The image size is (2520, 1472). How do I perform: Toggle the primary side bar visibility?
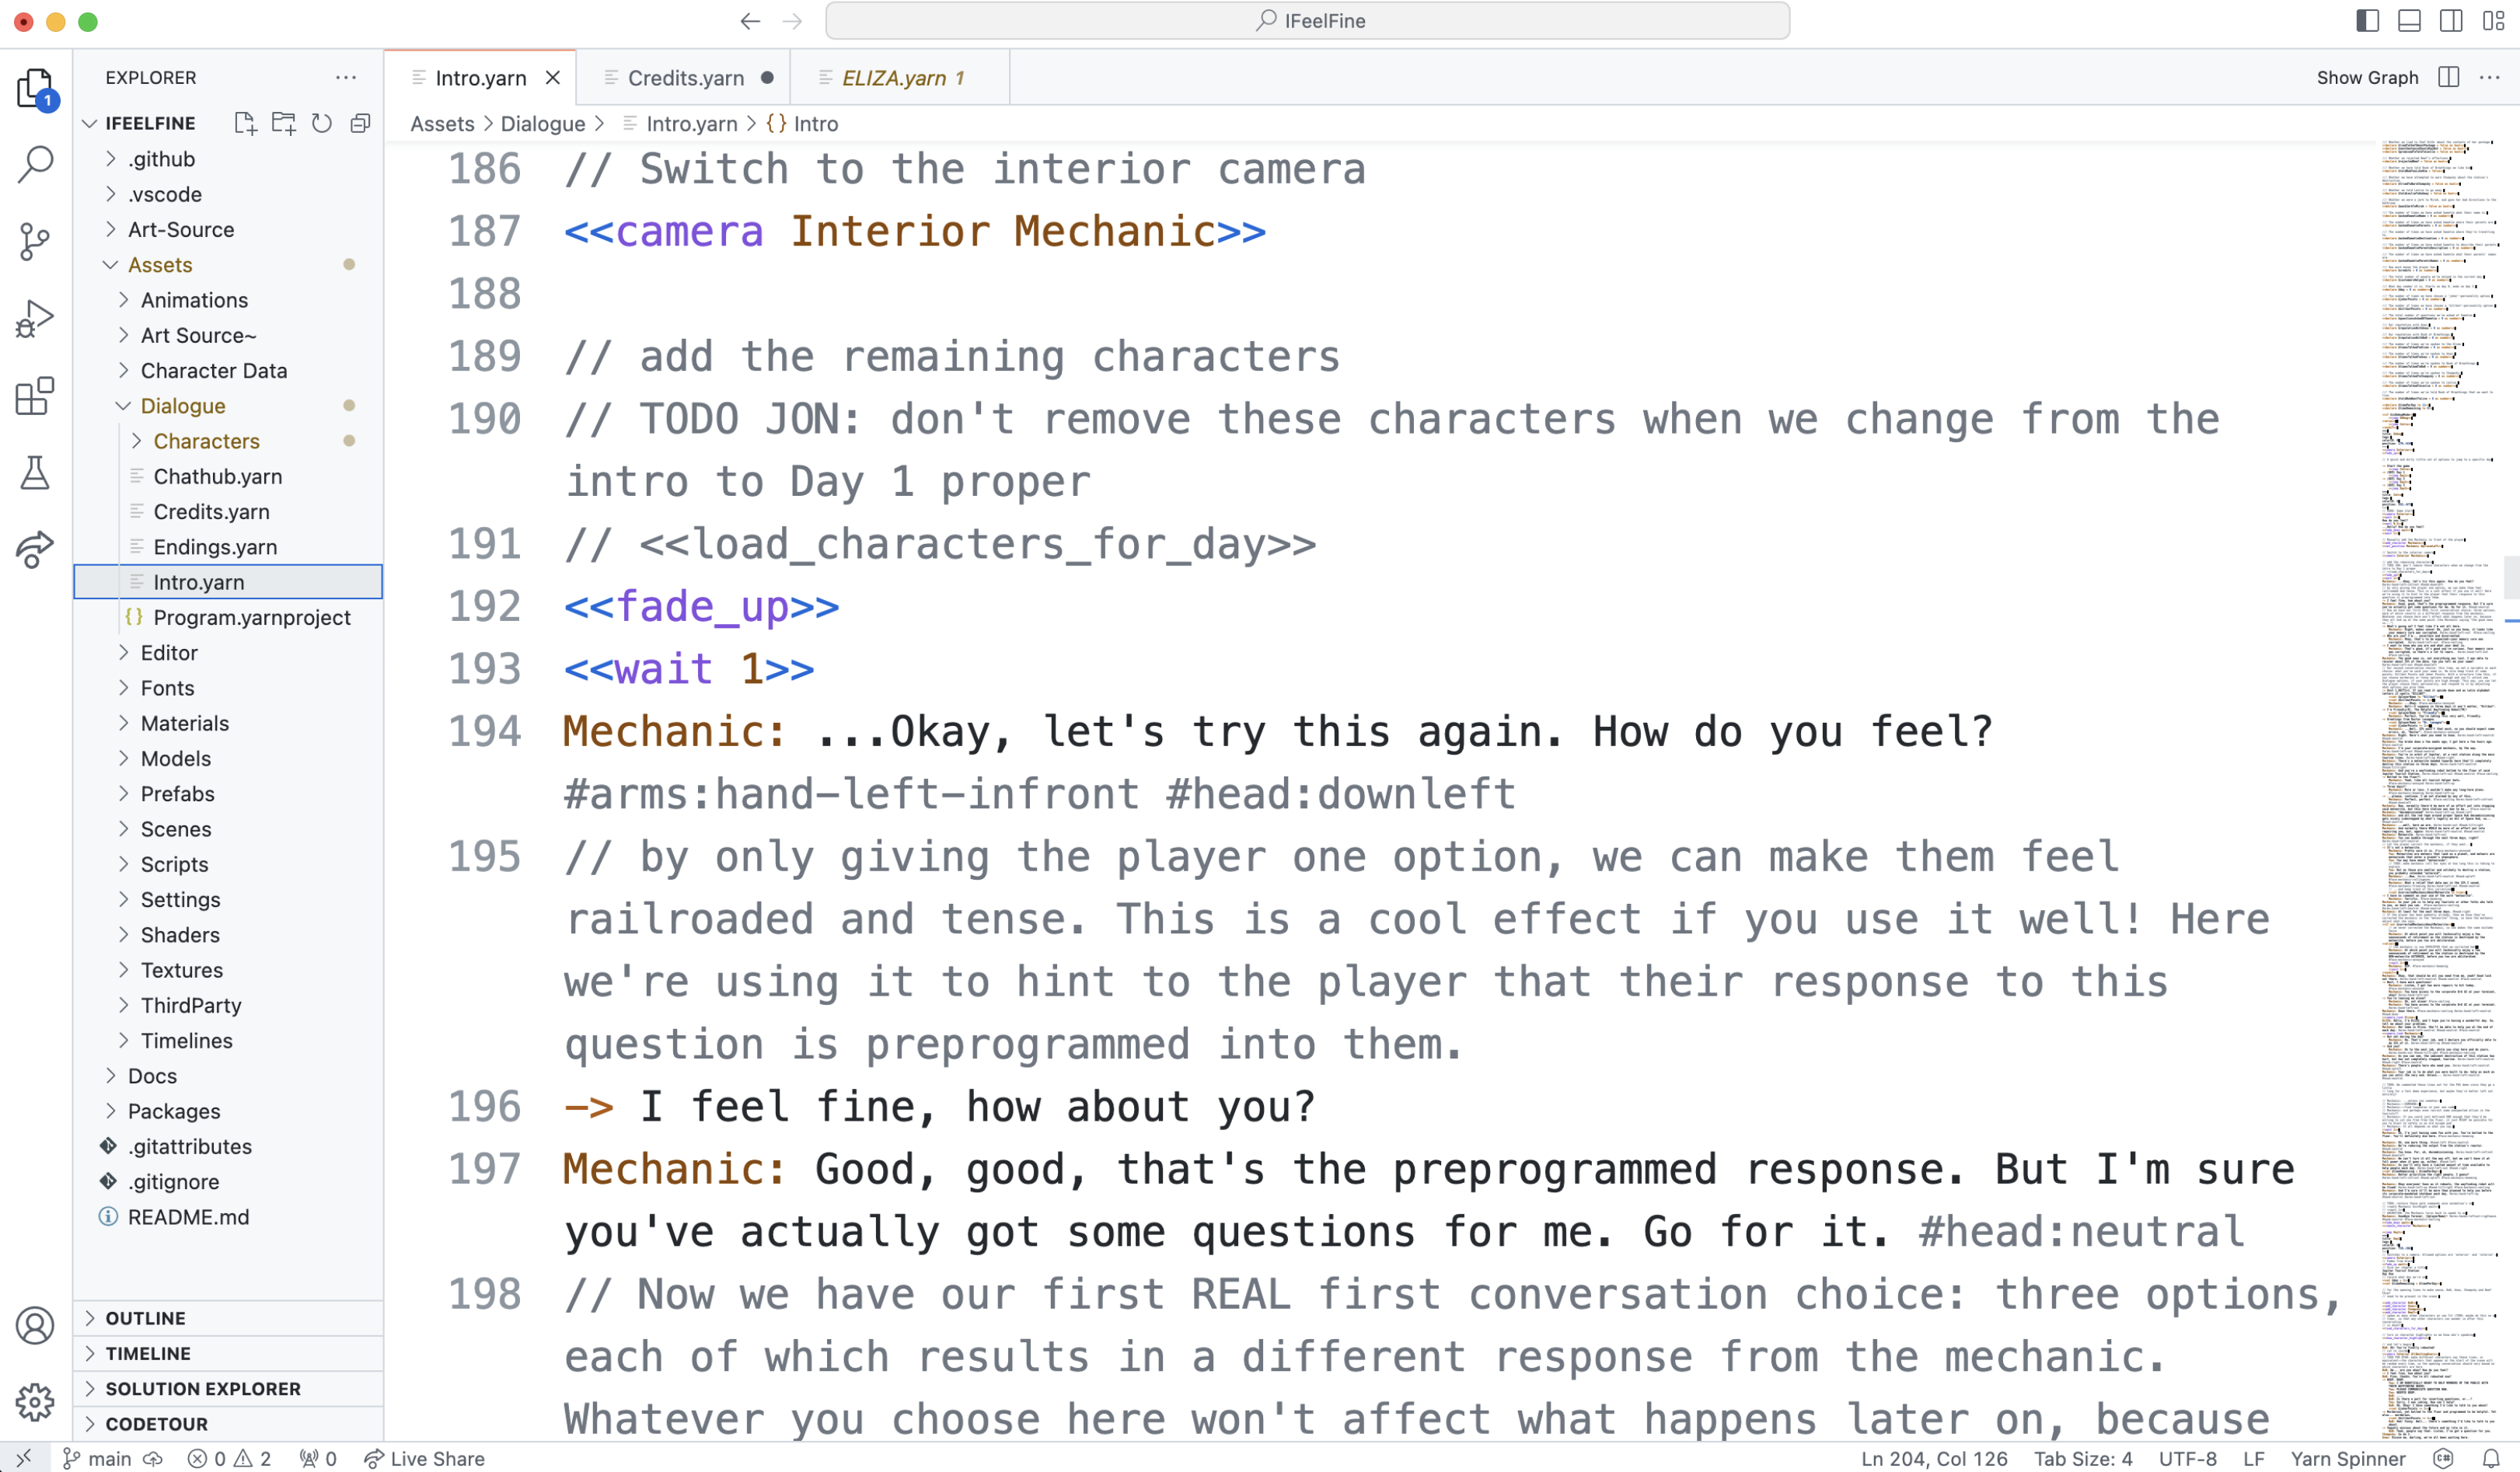pyautogui.click(x=2367, y=21)
